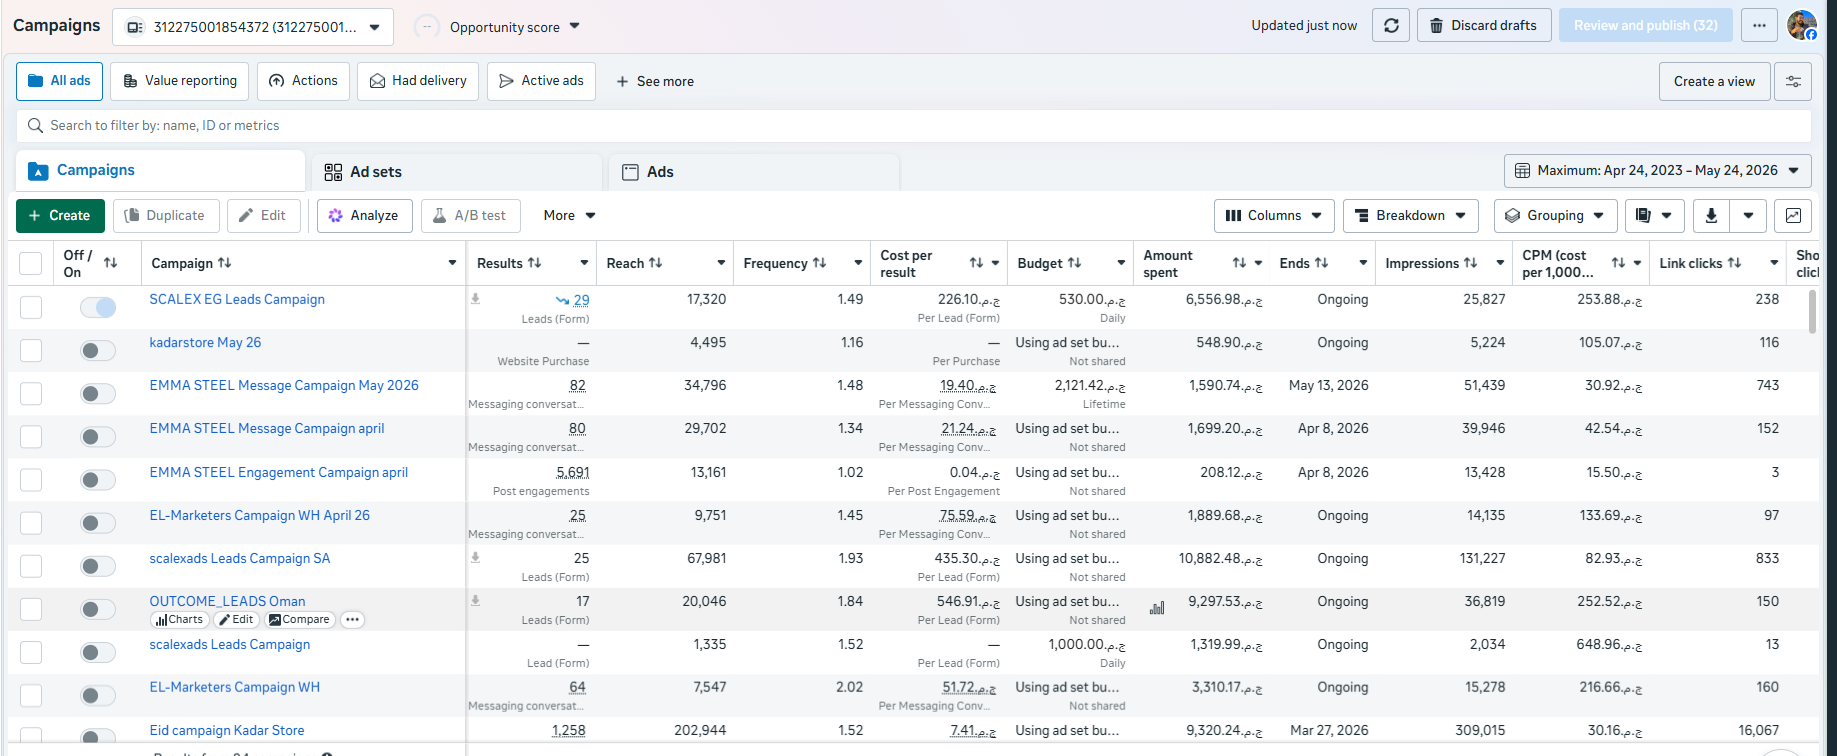Select the Value reporting view
Viewport: 1837px width, 756px height.
(180, 81)
